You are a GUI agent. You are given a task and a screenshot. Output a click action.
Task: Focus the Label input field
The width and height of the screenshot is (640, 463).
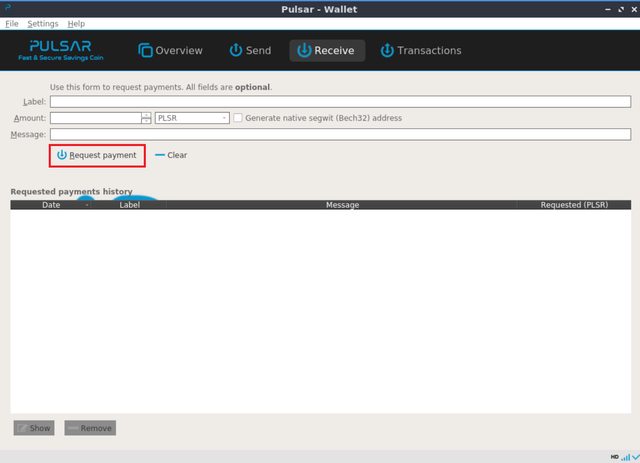[340, 102]
